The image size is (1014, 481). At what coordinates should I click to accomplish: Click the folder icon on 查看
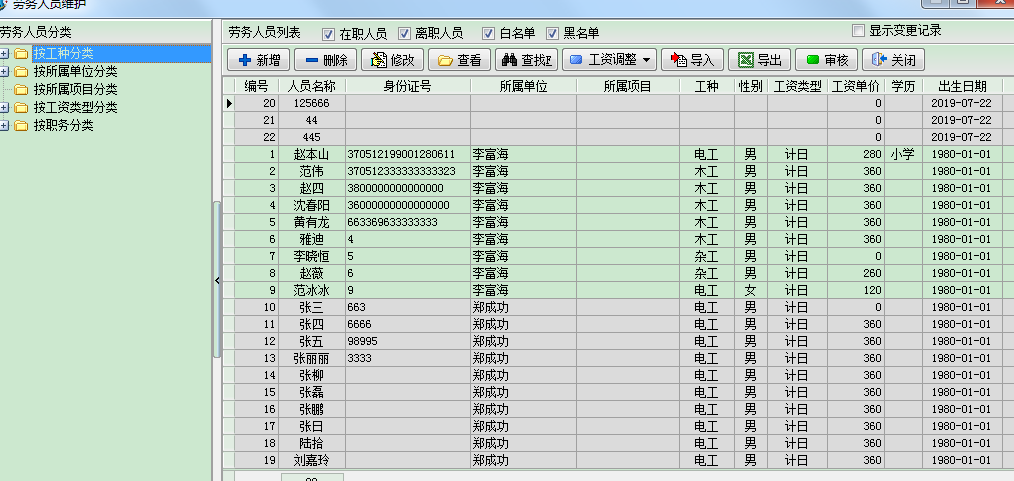(445, 61)
